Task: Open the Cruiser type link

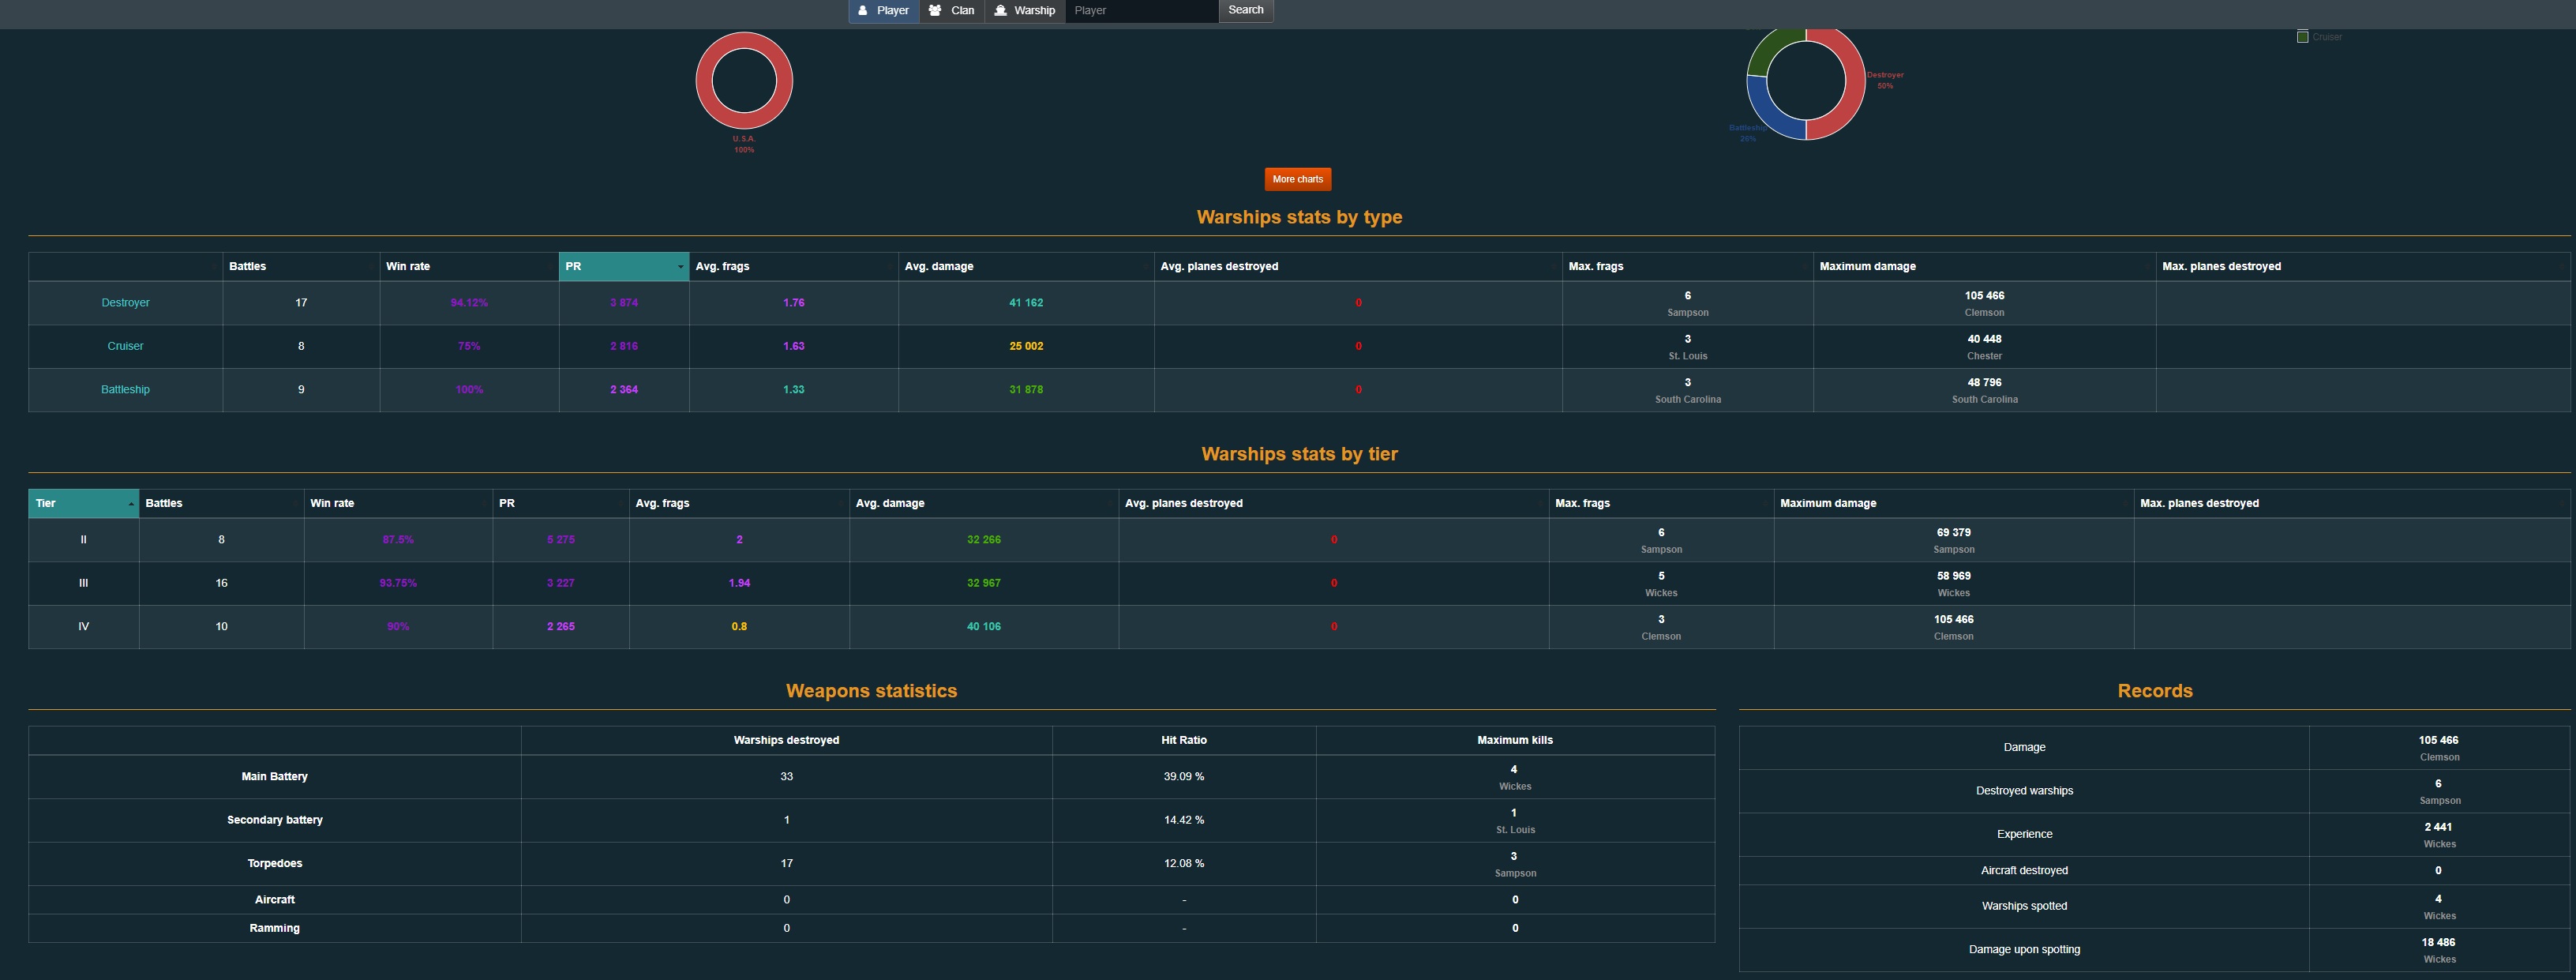Action: coord(125,346)
